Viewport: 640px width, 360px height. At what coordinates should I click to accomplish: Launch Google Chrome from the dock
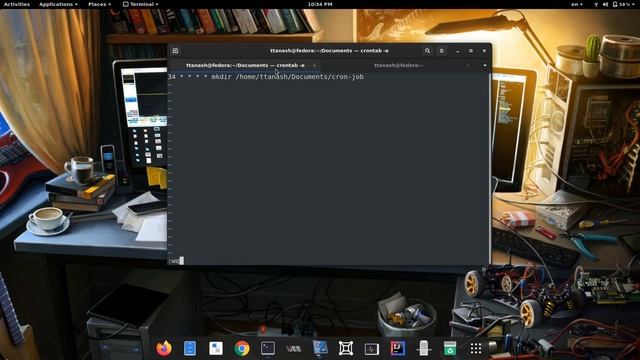242,349
